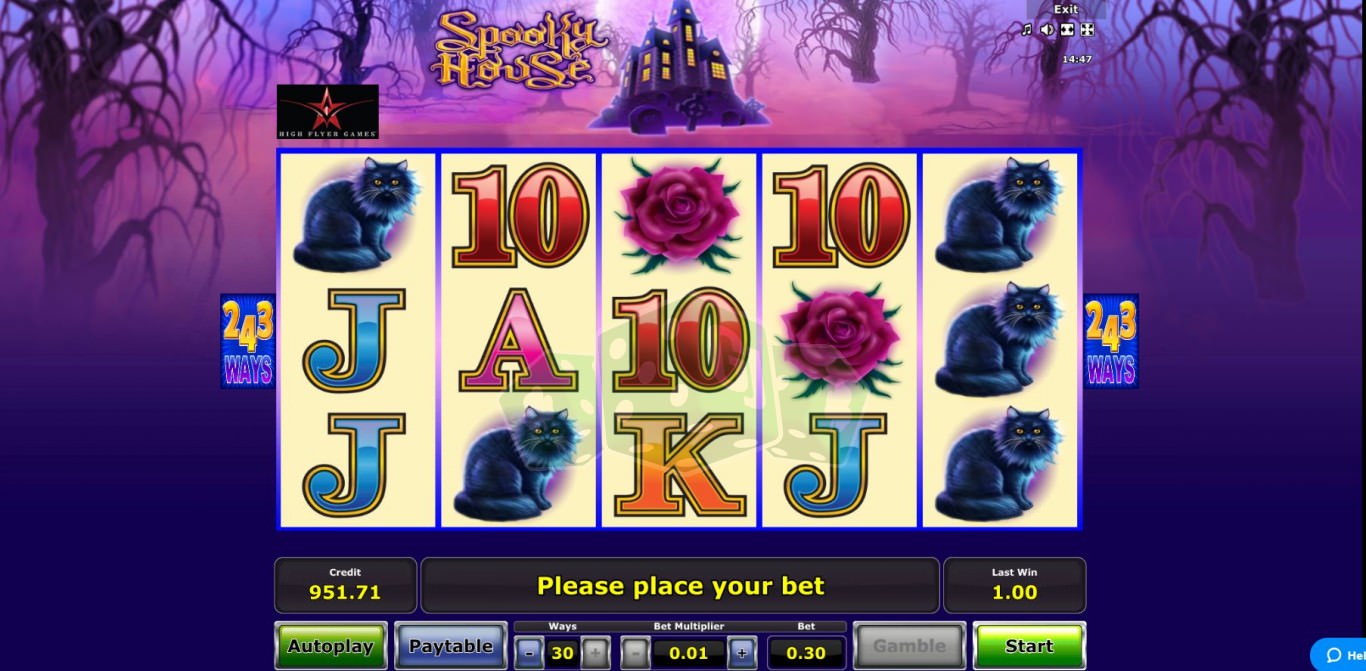The image size is (1366, 671).
Task: Start the spin with the Start button
Action: [1029, 646]
